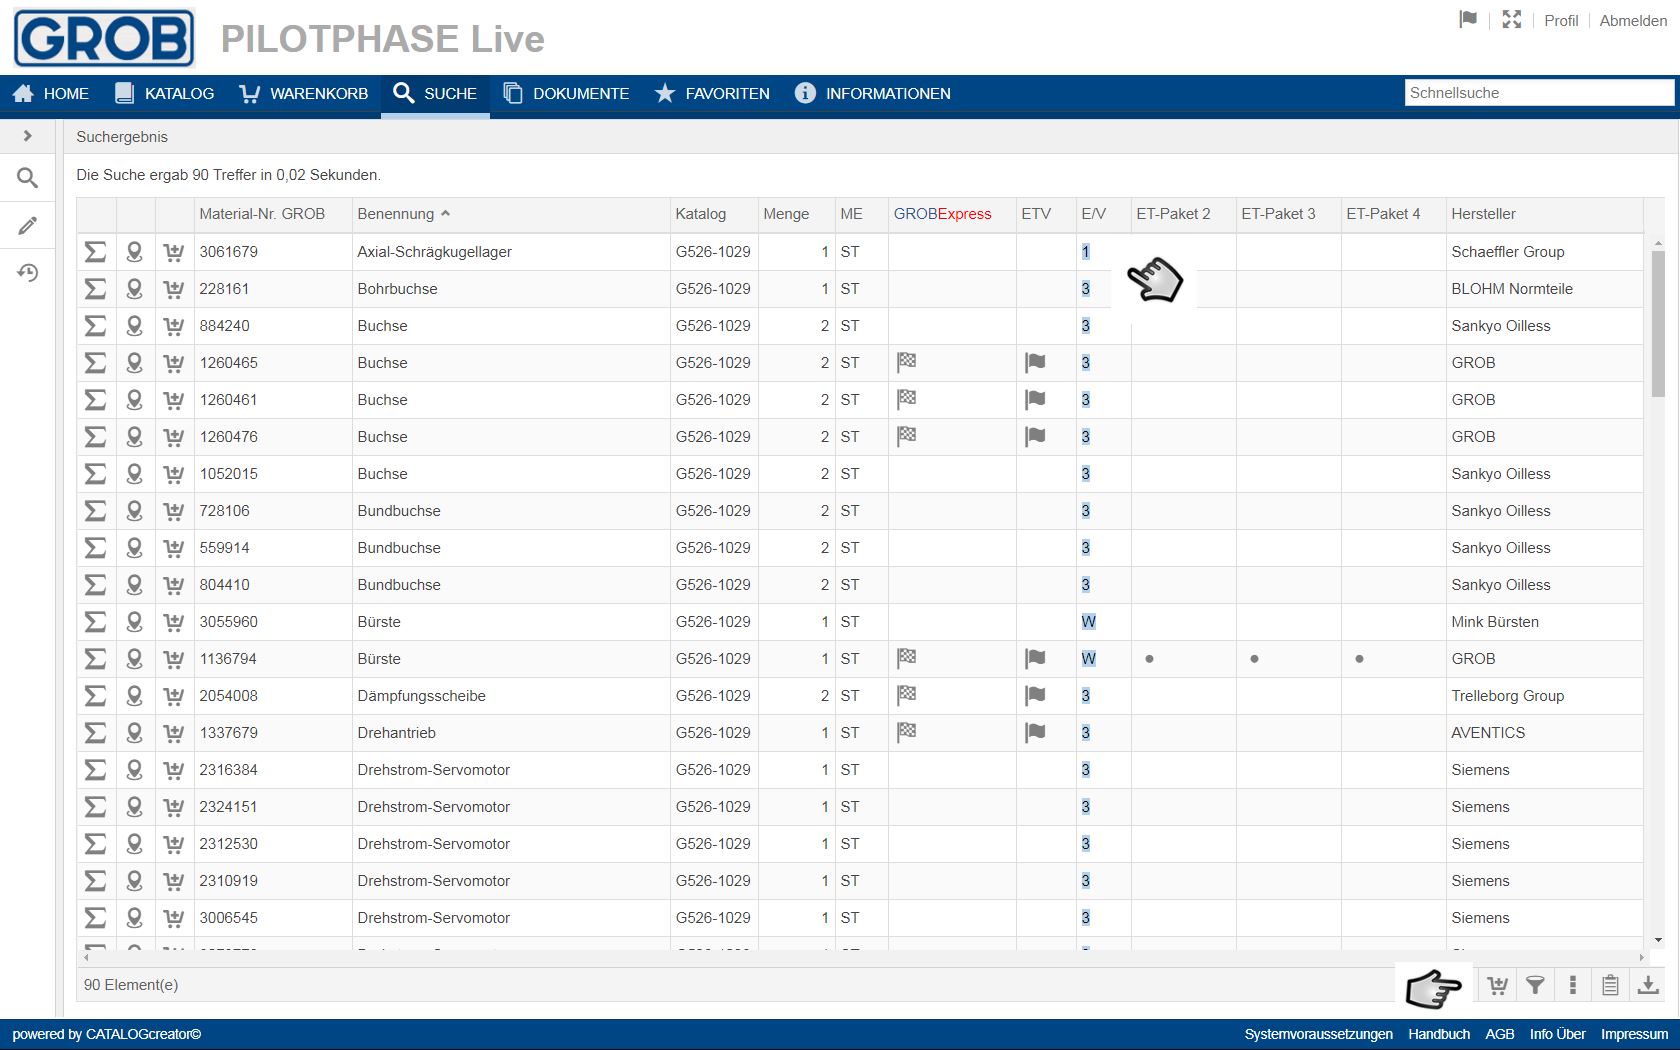Click GROBExpress flag for Bürste 1136794
This screenshot has height=1050, width=1680.
click(x=907, y=658)
